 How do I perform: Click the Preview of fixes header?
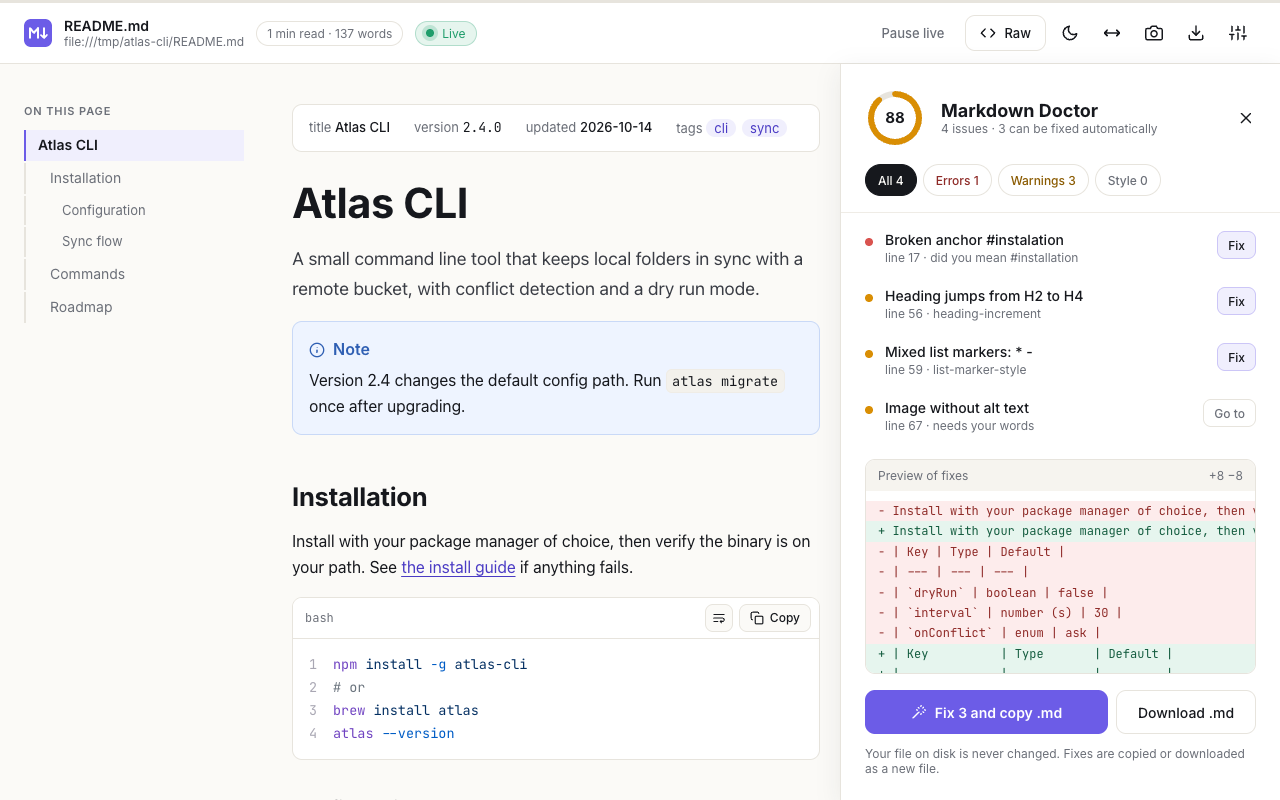pyautogui.click(x=1060, y=476)
